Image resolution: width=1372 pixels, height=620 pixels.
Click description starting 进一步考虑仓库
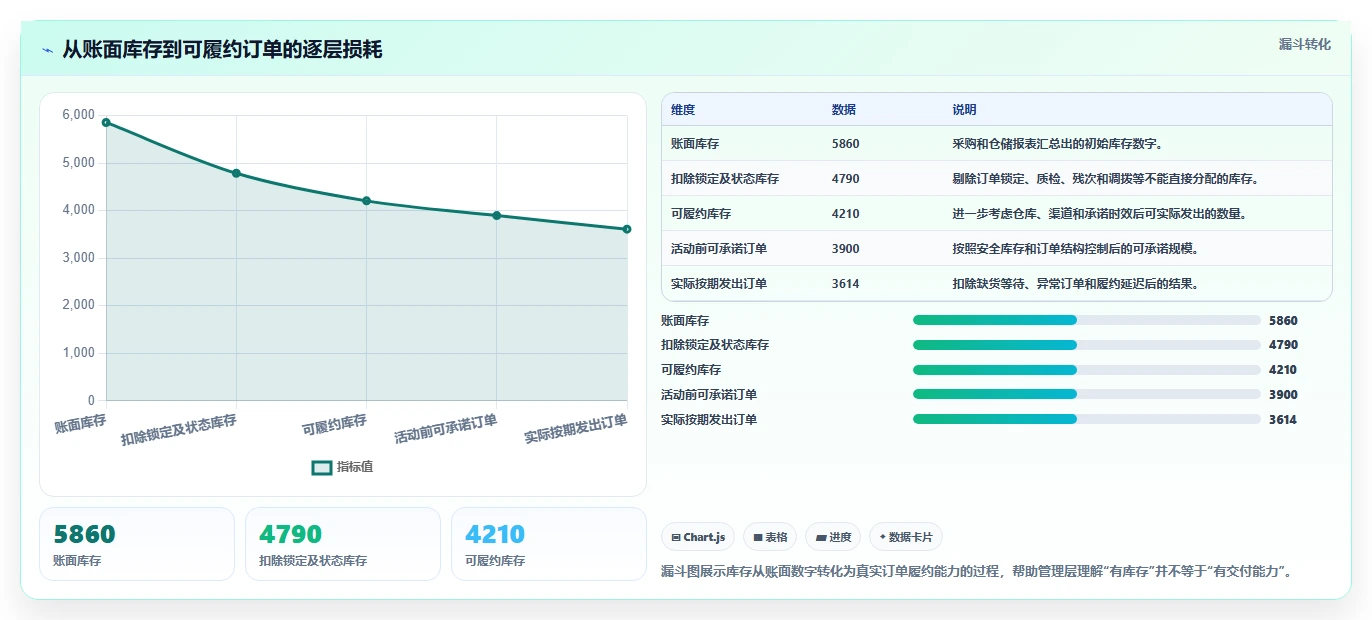(x=1099, y=214)
